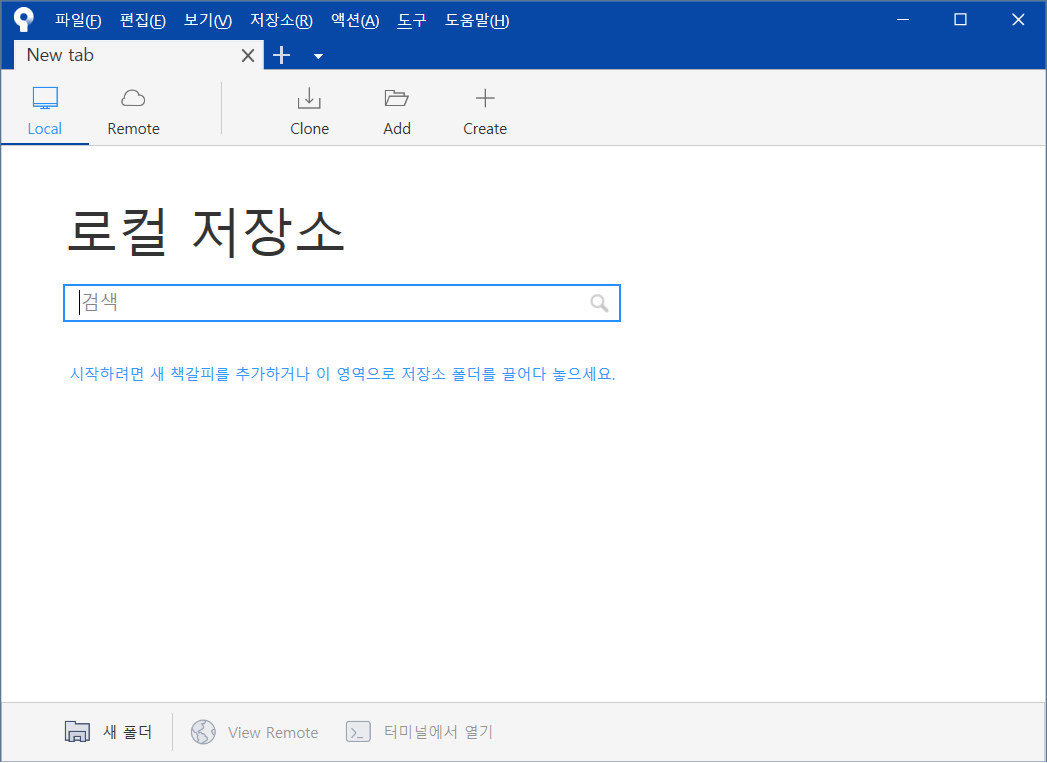Screen dimensions: 1047x763
Task: Open the 도구 menu
Action: pyautogui.click(x=412, y=21)
